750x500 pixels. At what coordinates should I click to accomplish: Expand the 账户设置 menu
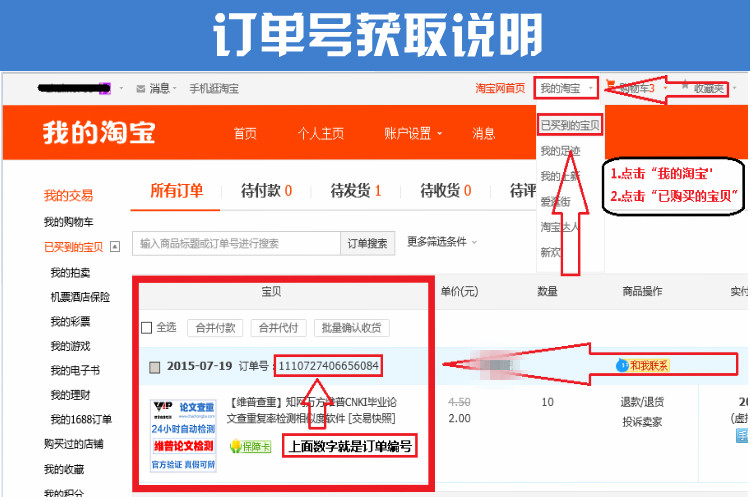[x=413, y=133]
